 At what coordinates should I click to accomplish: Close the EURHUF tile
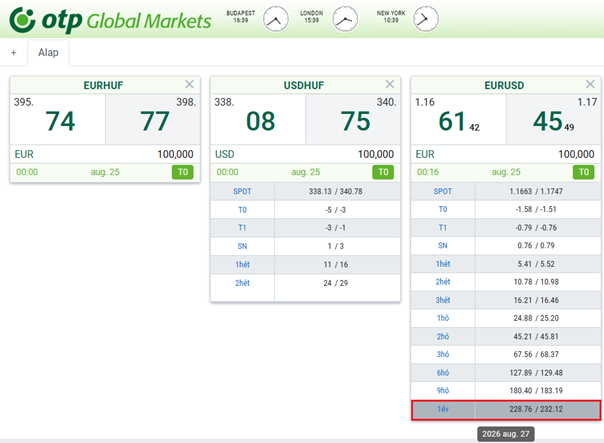point(189,84)
